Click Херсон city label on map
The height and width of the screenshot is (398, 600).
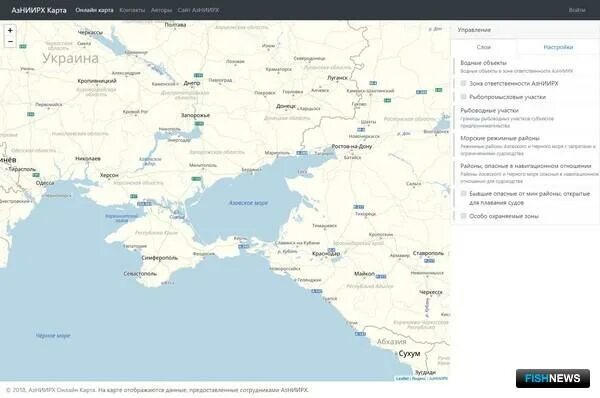click(x=109, y=175)
